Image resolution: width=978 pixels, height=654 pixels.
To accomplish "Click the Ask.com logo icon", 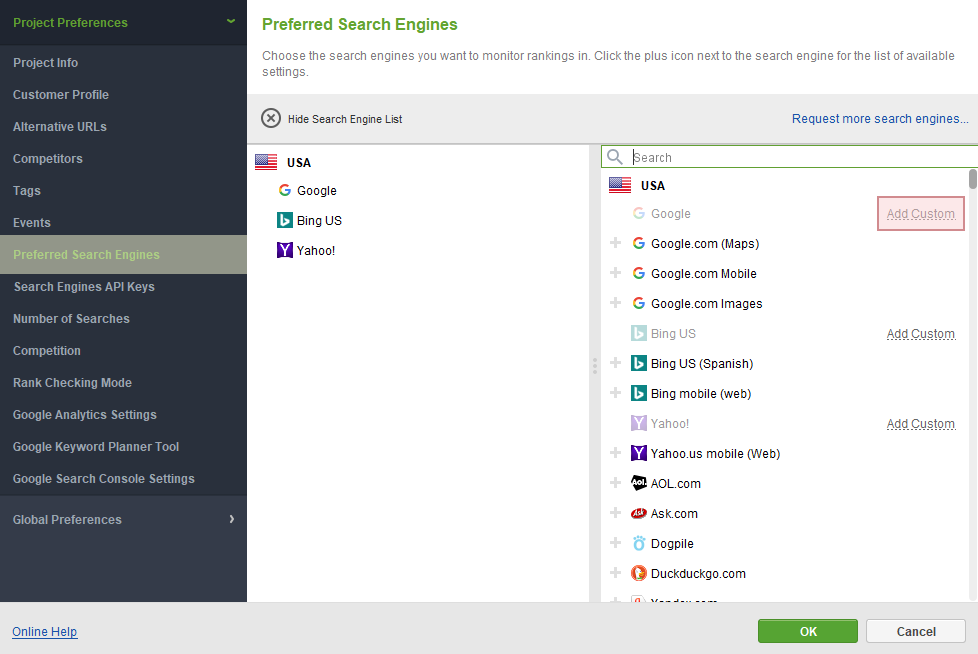I will tap(639, 513).
